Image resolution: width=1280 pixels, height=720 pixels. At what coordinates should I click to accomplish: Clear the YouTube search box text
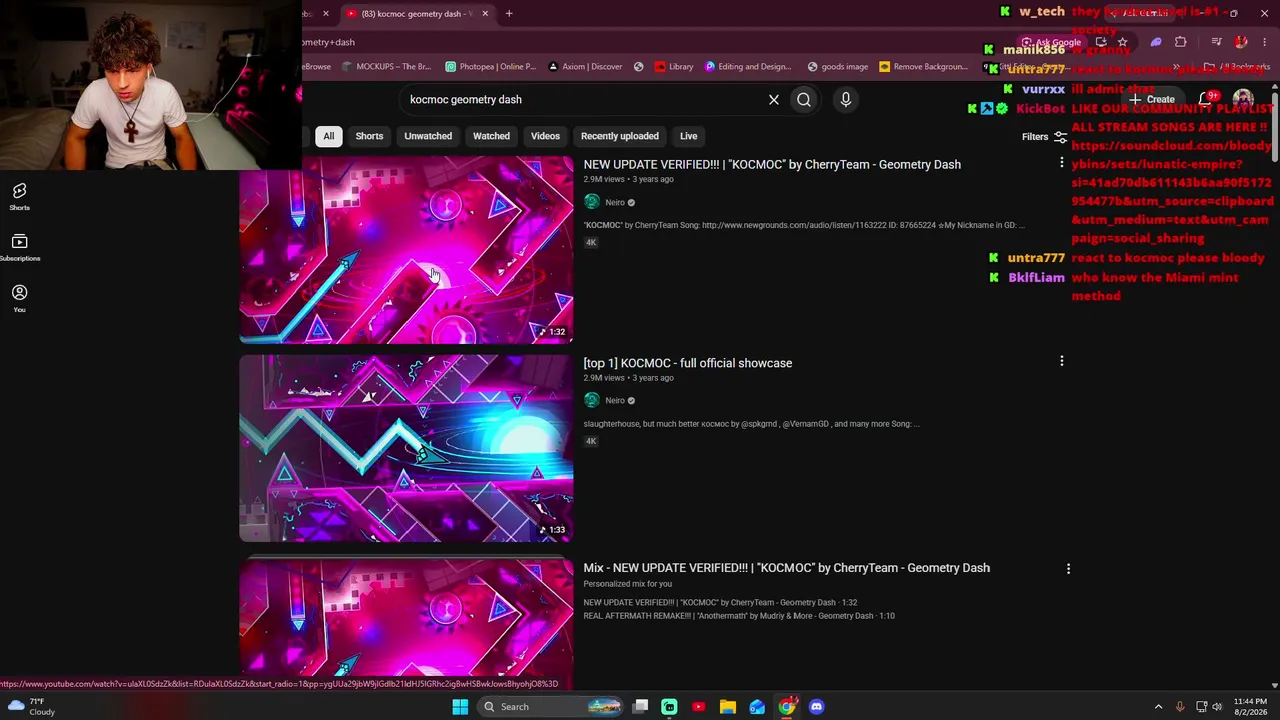773,100
